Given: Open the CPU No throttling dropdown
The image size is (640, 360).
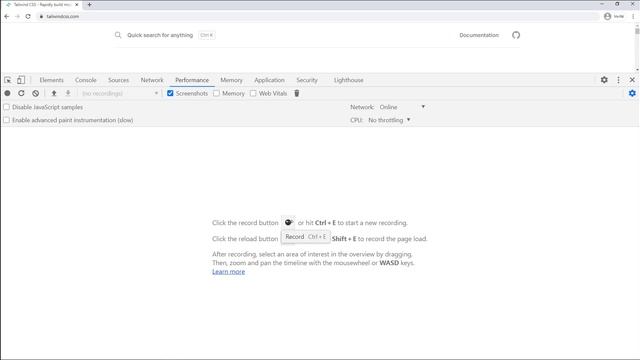Looking at the screenshot, I should [x=389, y=120].
